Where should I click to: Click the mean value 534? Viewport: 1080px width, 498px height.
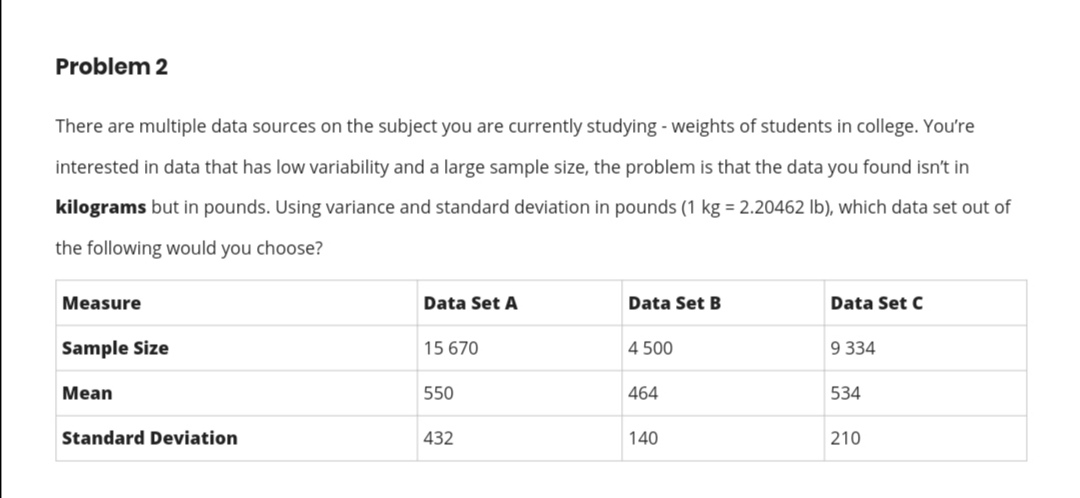pyautogui.click(x=845, y=393)
